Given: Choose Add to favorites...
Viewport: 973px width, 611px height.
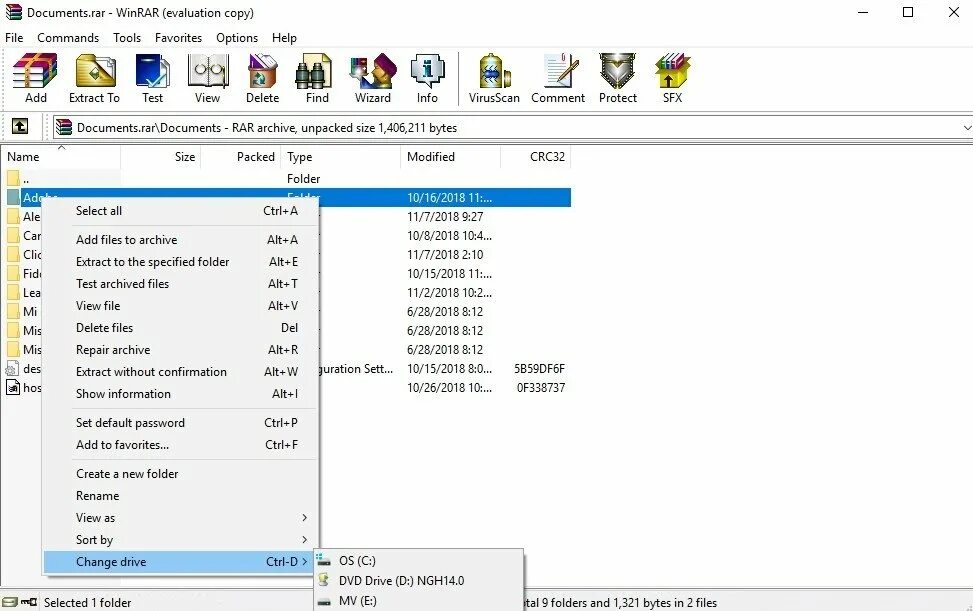Looking at the screenshot, I should pyautogui.click(x=181, y=445).
